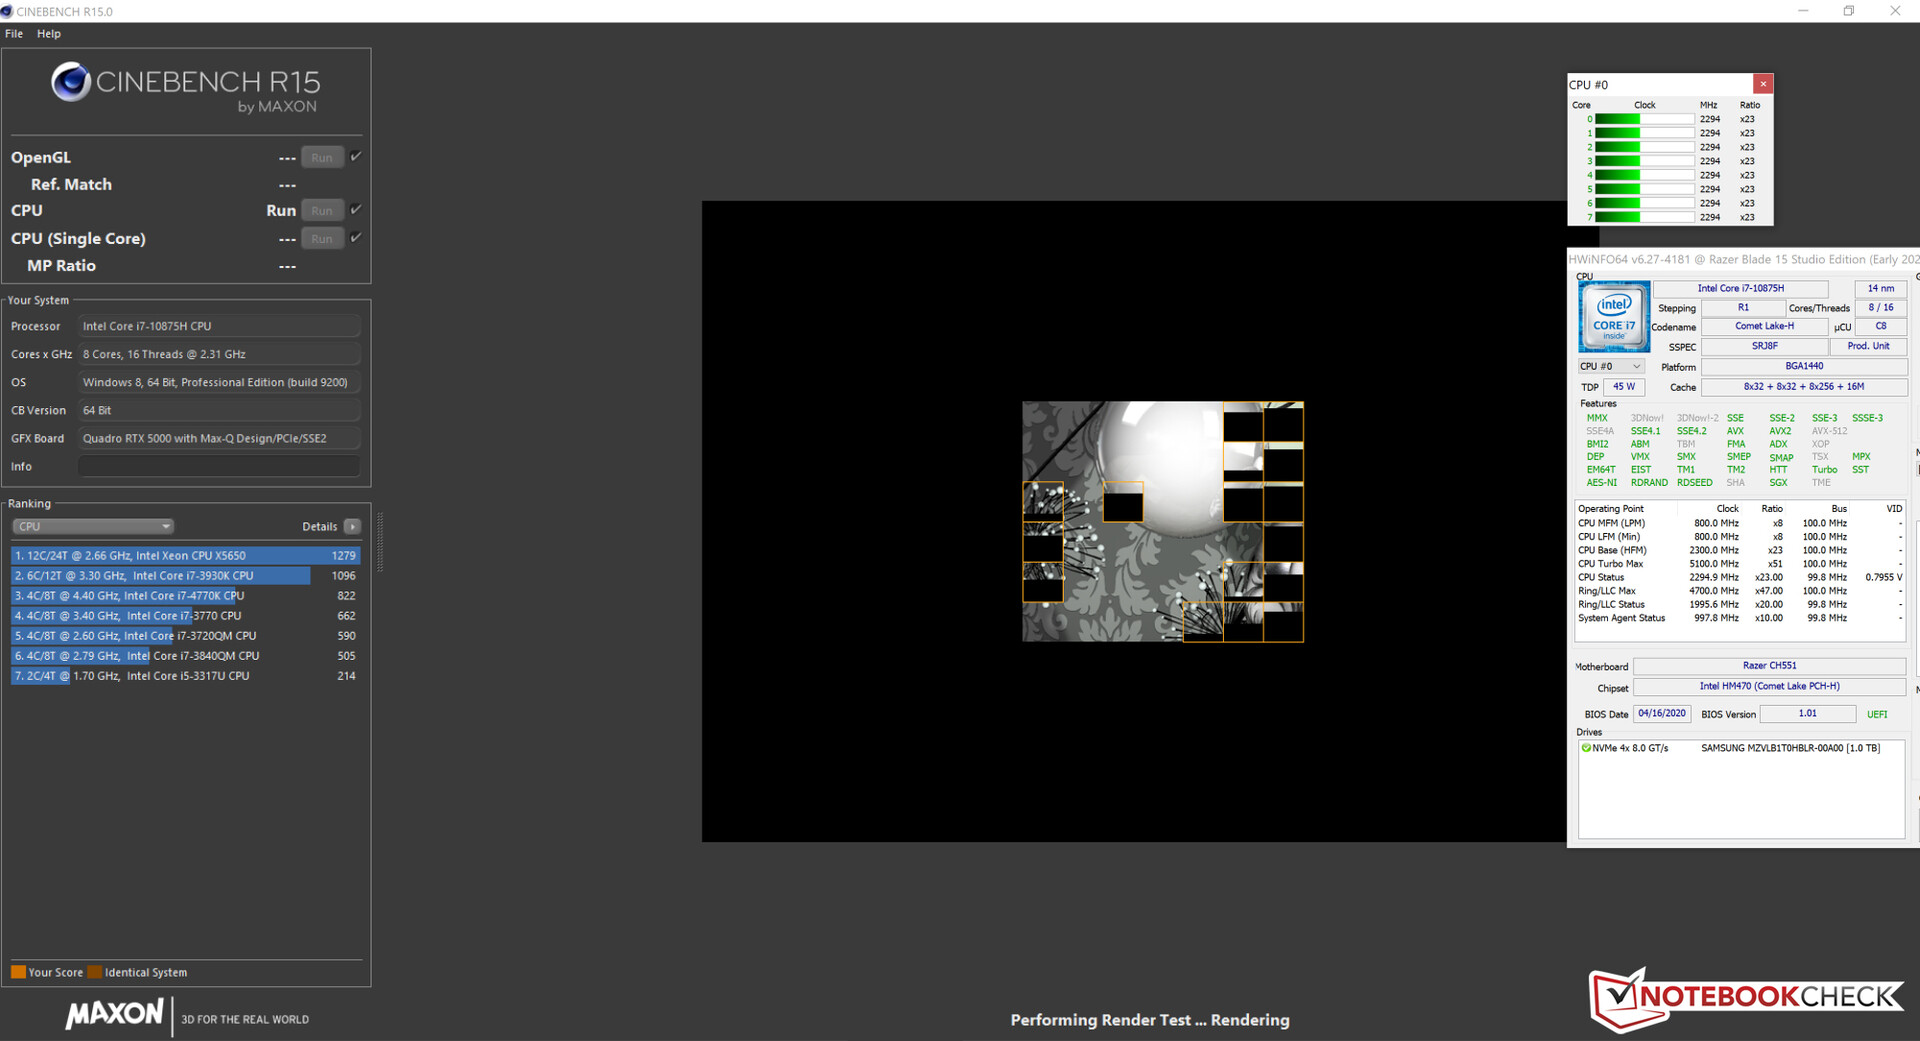Click Core 7 clock bar in CPU #0 window
Viewport: 1920px width, 1041px height.
[1644, 217]
